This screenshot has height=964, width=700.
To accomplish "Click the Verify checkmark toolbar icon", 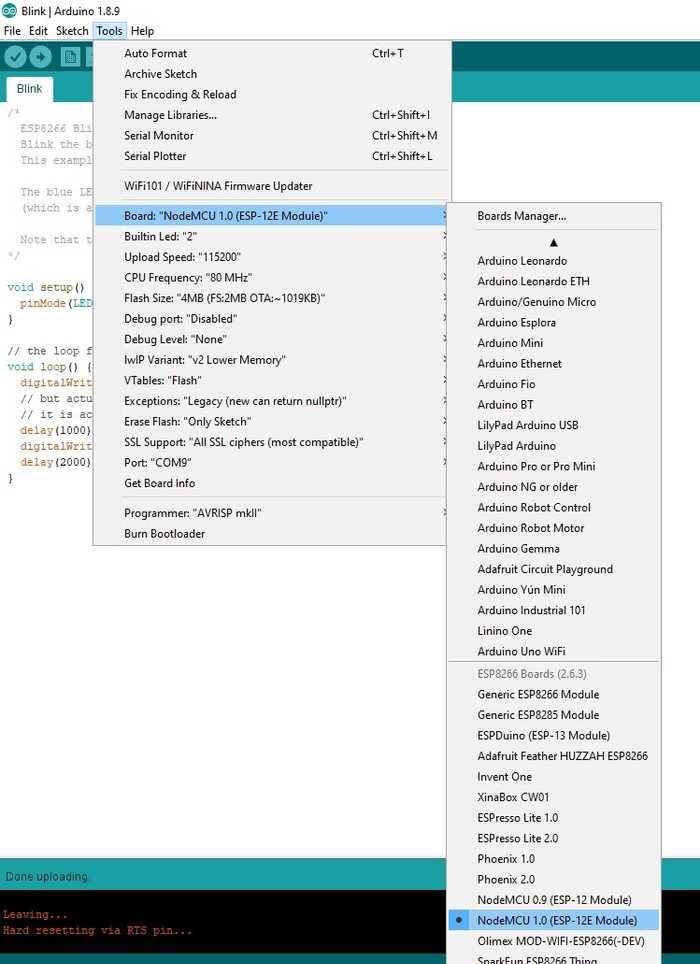I will tap(15, 57).
